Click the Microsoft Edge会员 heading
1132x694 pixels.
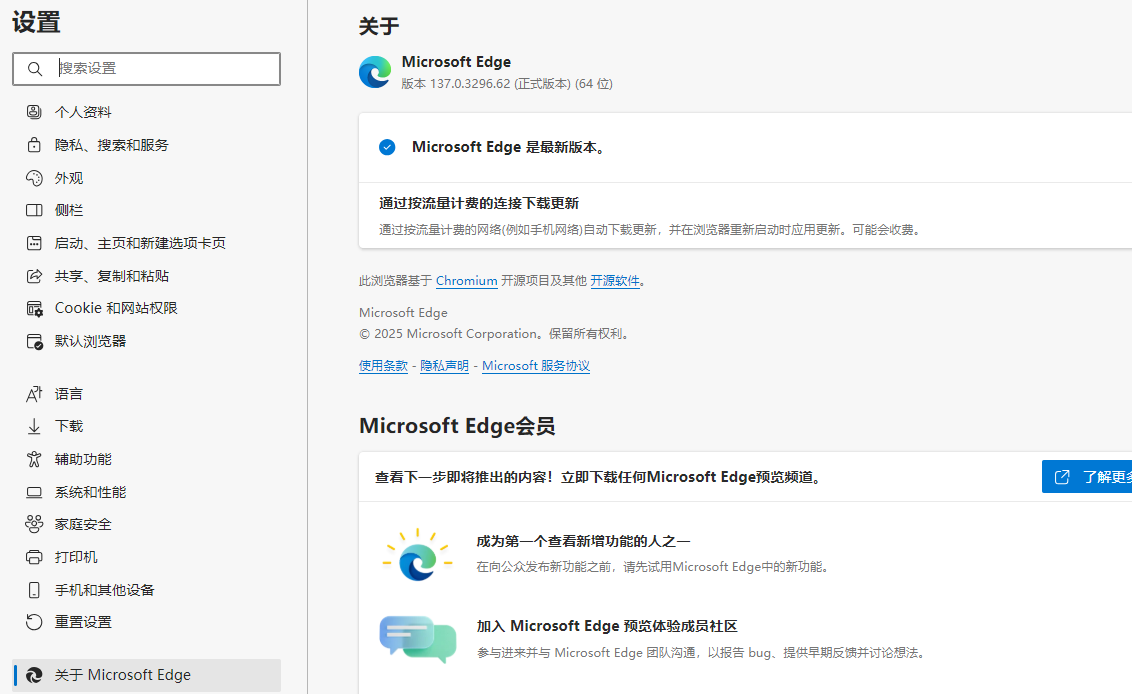457,426
